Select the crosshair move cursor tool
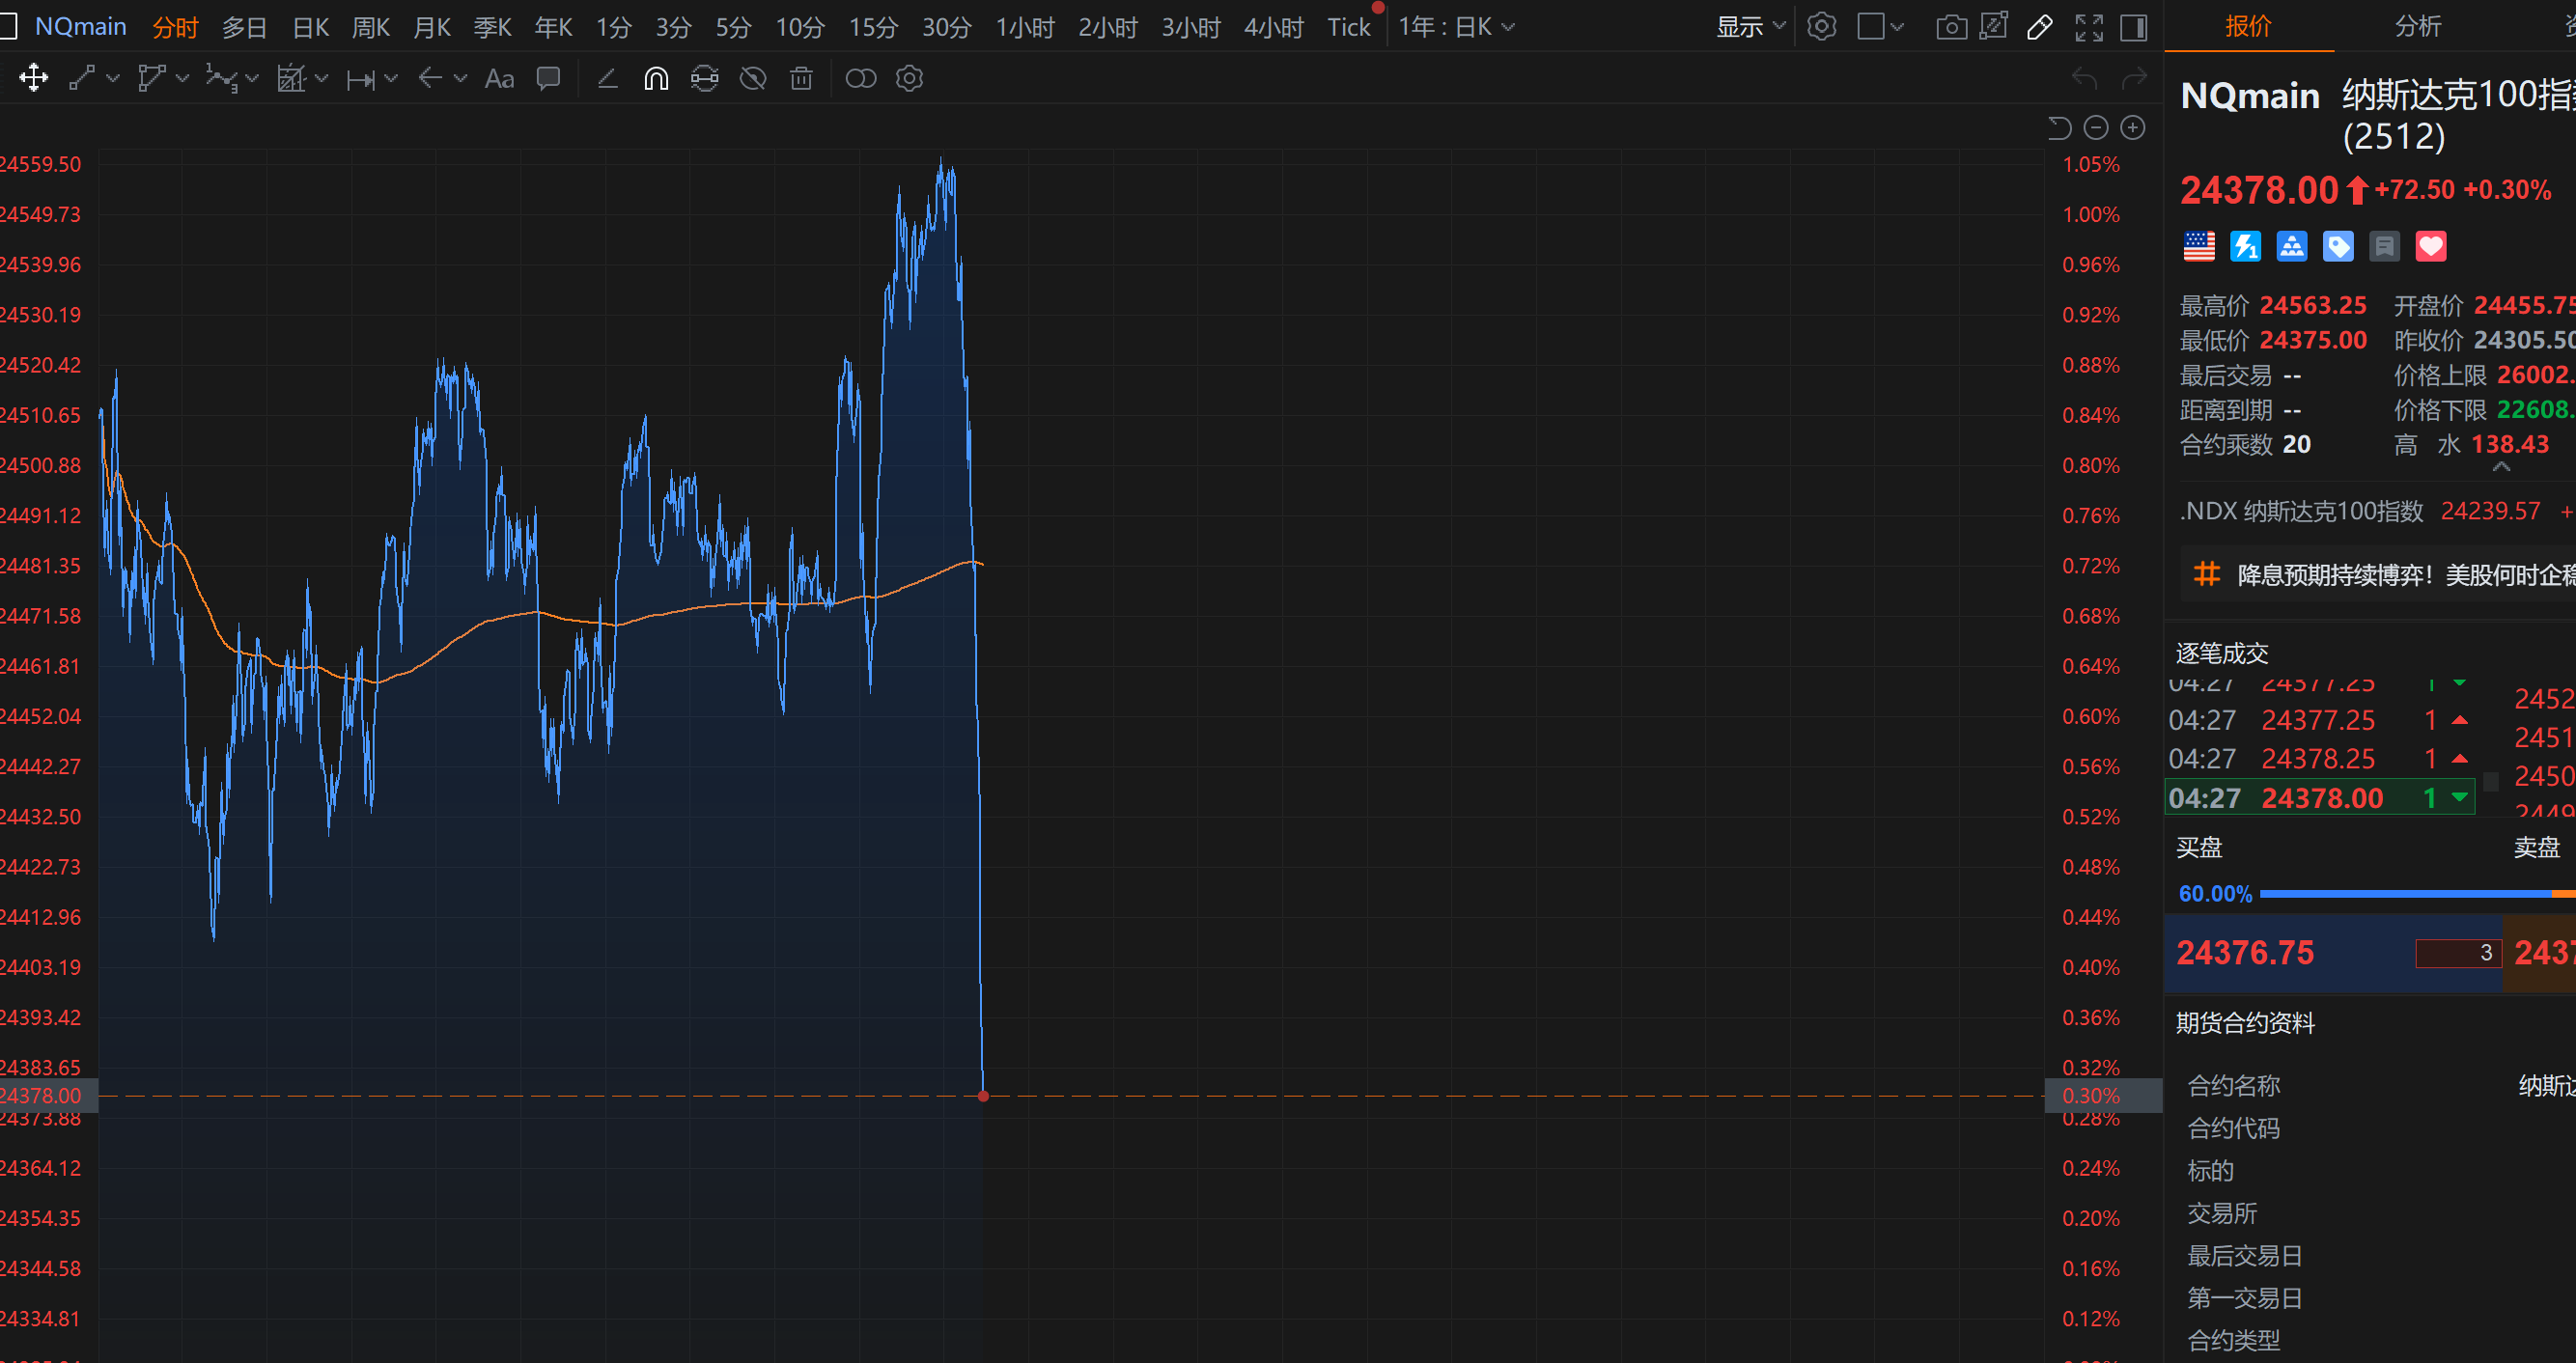Screen dimensions: 2576x1363 [33, 78]
